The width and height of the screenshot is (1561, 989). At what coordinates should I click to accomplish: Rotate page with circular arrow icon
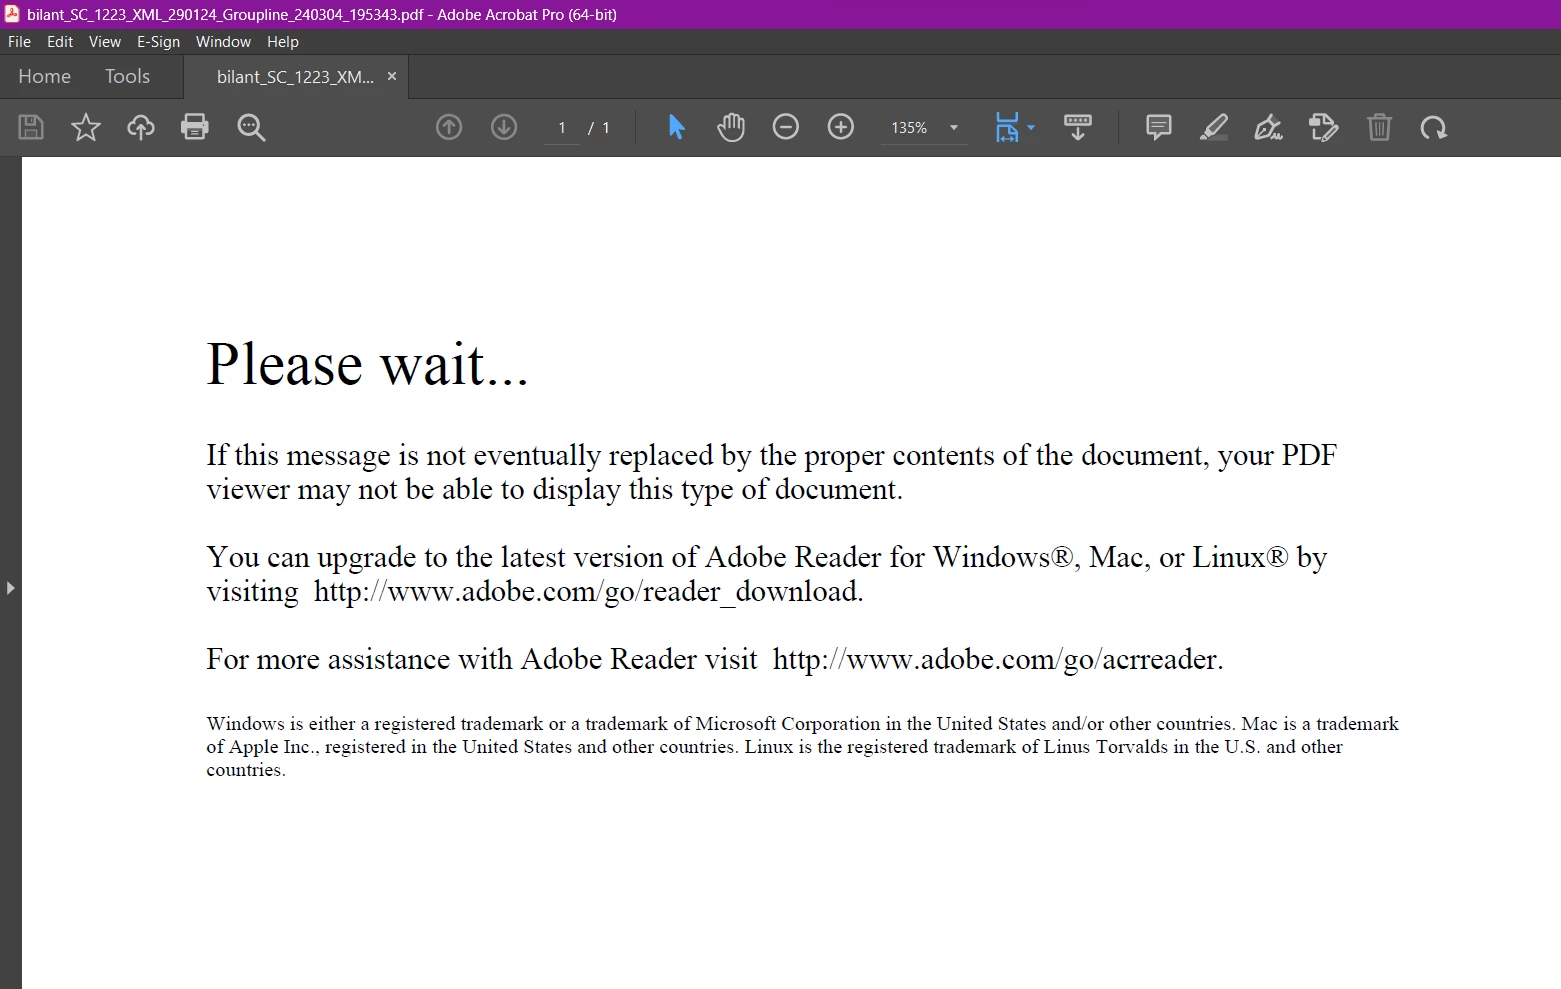(1434, 127)
